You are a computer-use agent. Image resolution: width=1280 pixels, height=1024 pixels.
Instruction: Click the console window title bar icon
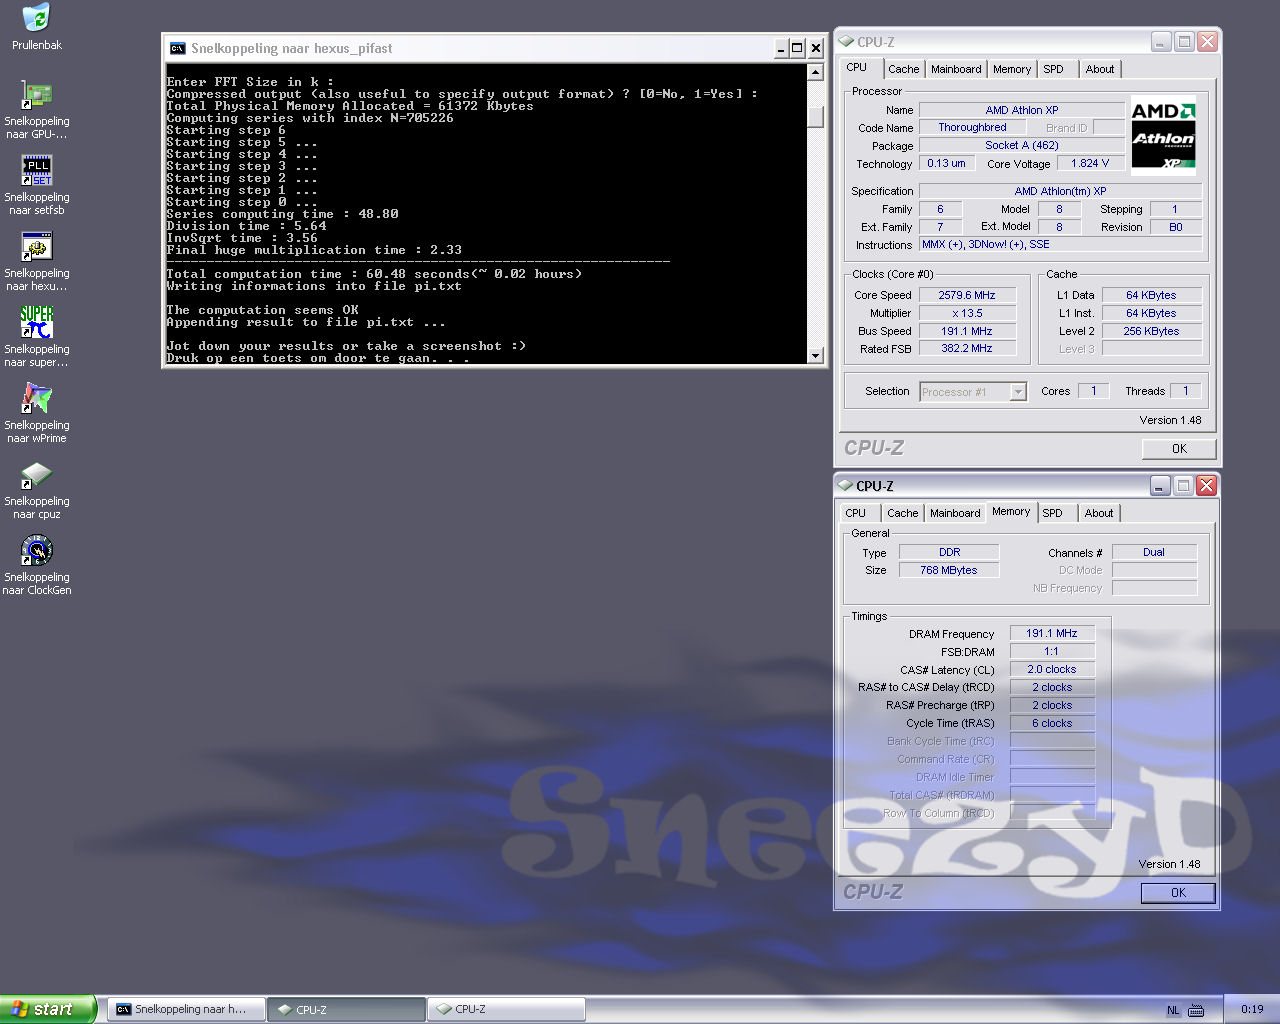pos(177,48)
